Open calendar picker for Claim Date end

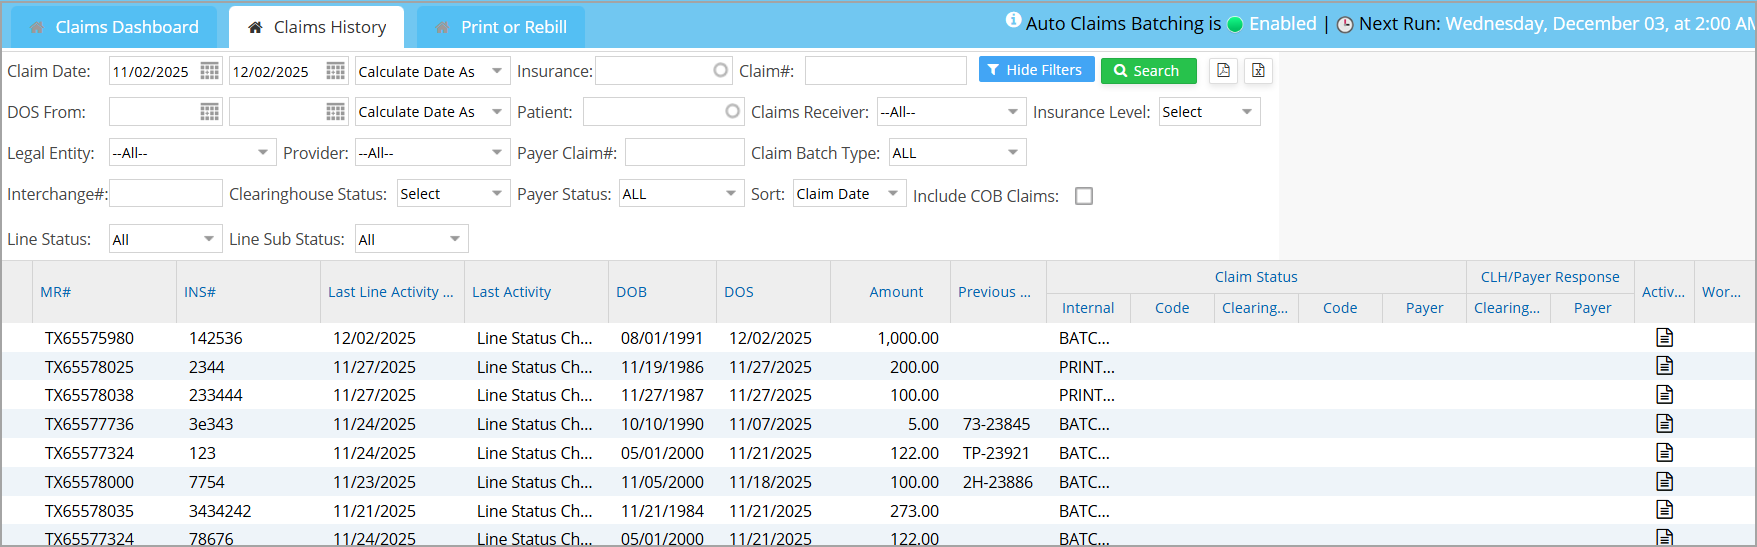coord(335,71)
